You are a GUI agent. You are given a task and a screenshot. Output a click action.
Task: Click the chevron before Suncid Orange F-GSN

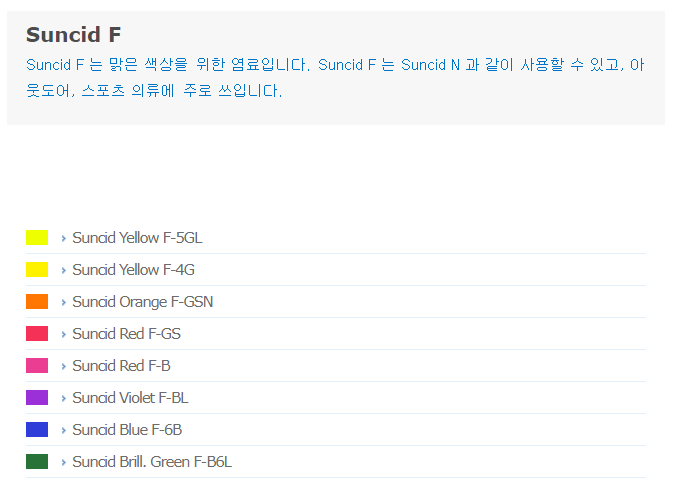tap(64, 303)
